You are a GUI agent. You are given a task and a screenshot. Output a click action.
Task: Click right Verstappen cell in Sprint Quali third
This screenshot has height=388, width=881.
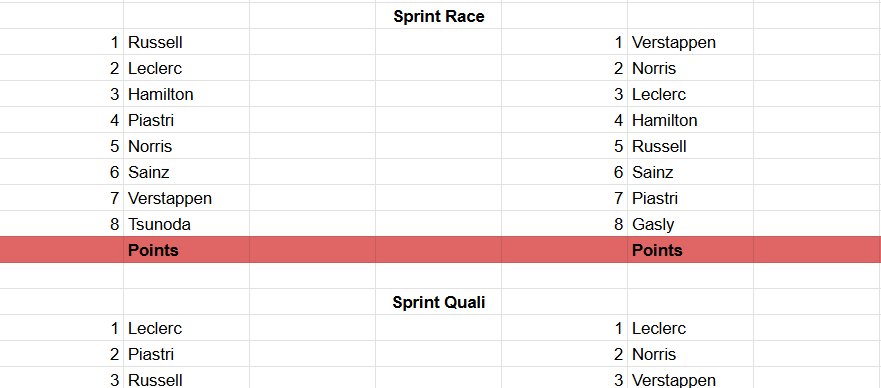tap(691, 378)
